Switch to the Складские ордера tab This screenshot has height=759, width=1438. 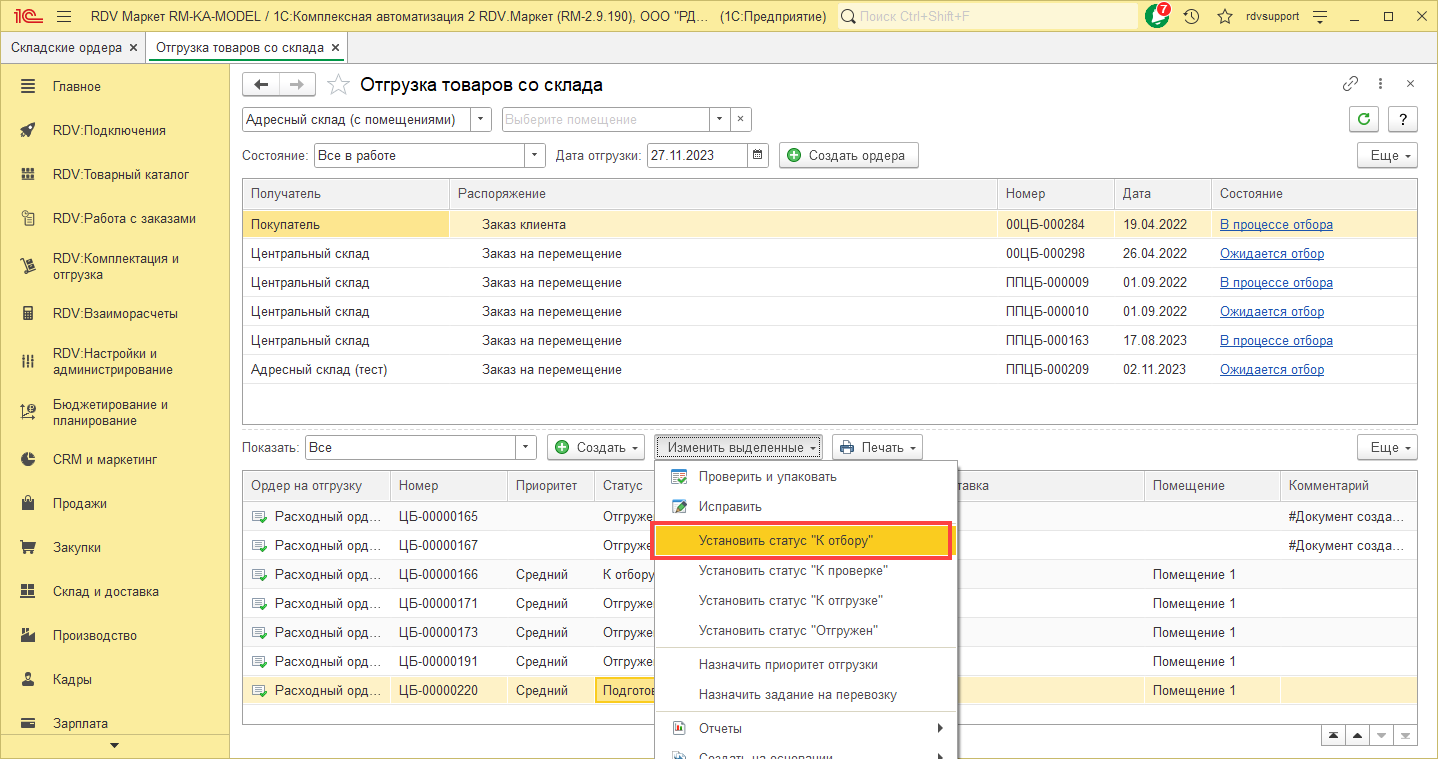[66, 47]
